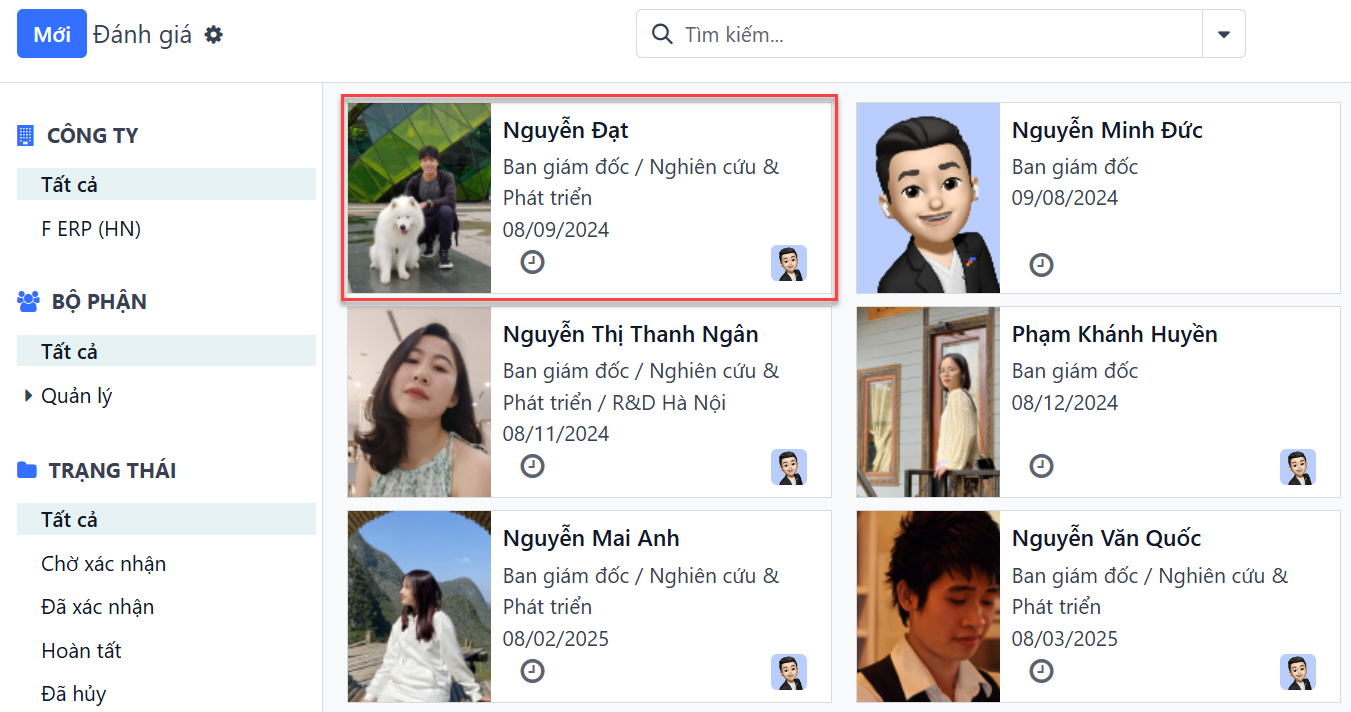This screenshot has height=712, width=1351.
Task: Click the search magnifier icon
Action: (661, 34)
